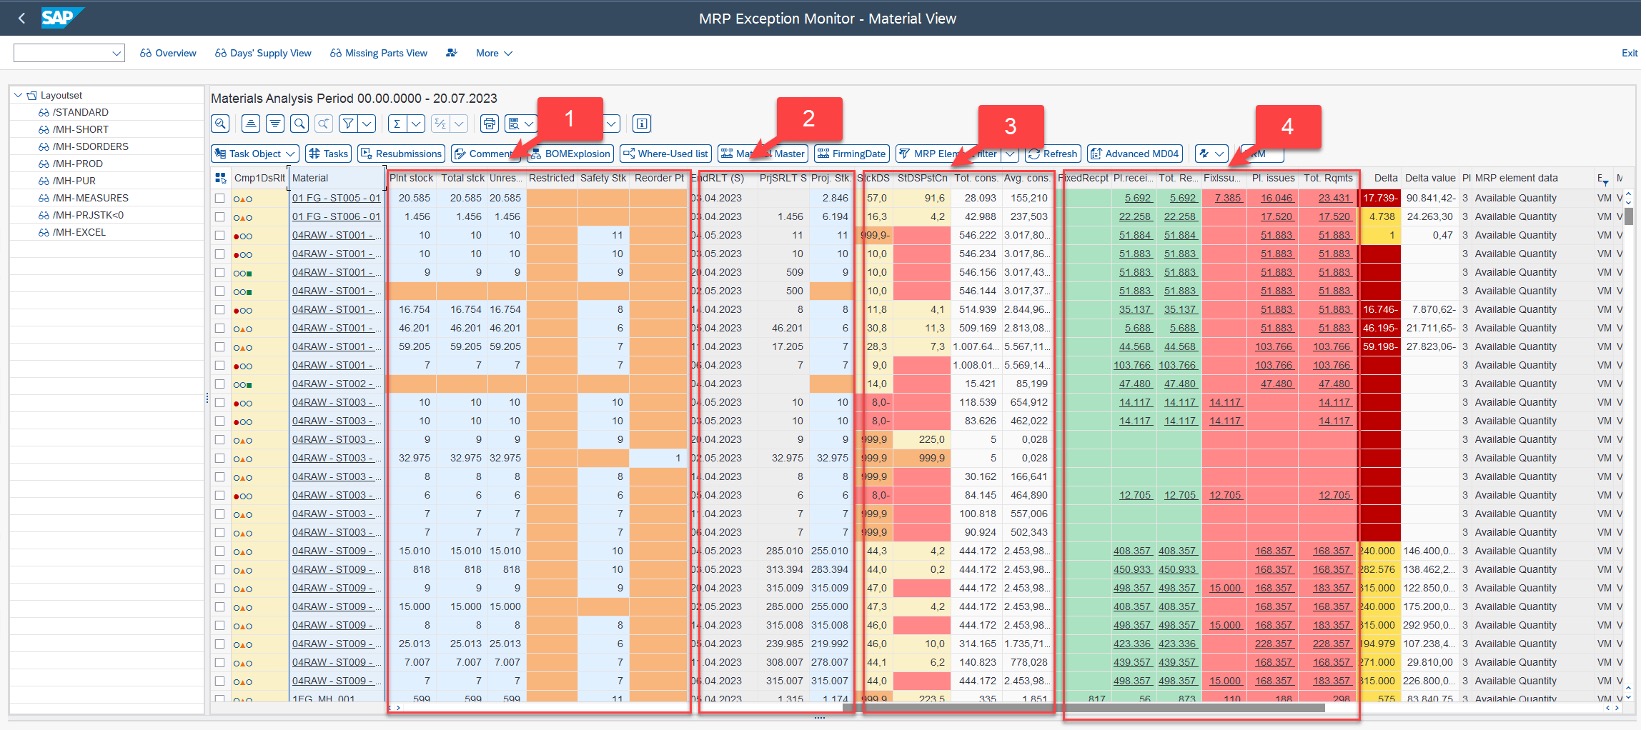Select the /MH-PRJSTK<0 layout
This screenshot has width=1646, height=730.
pyautogui.click(x=88, y=215)
